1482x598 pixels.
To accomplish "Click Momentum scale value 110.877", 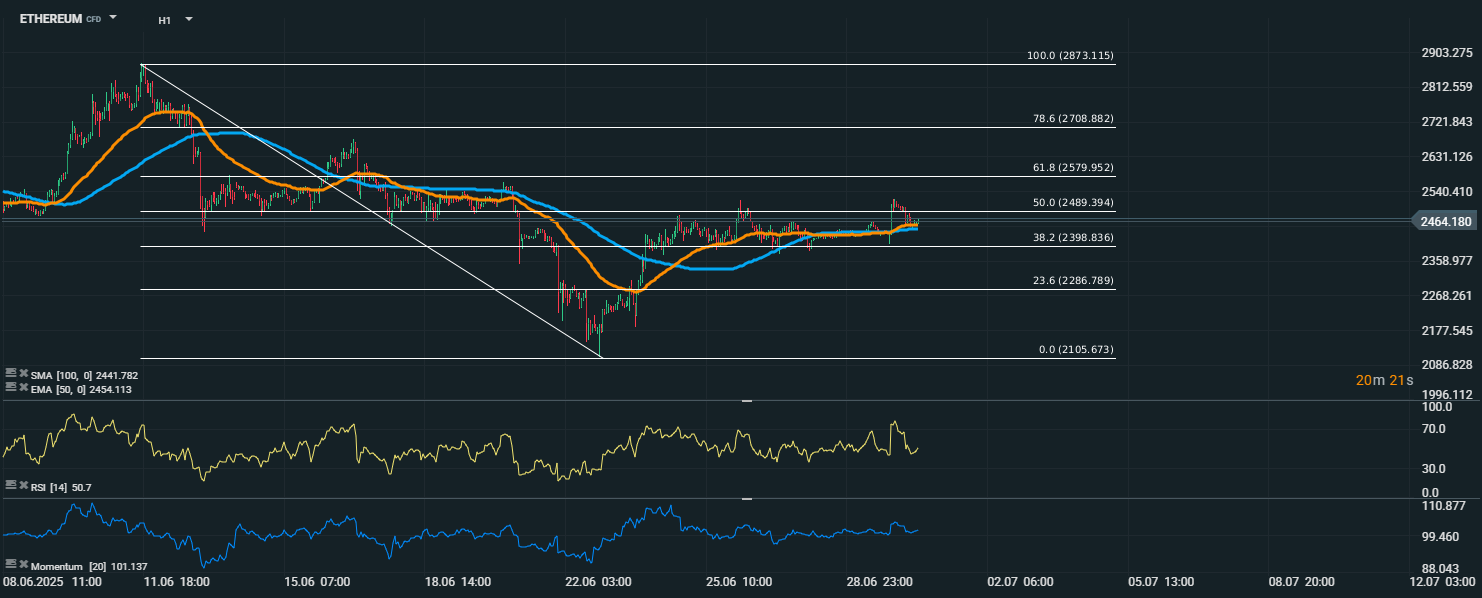I will click(1444, 507).
